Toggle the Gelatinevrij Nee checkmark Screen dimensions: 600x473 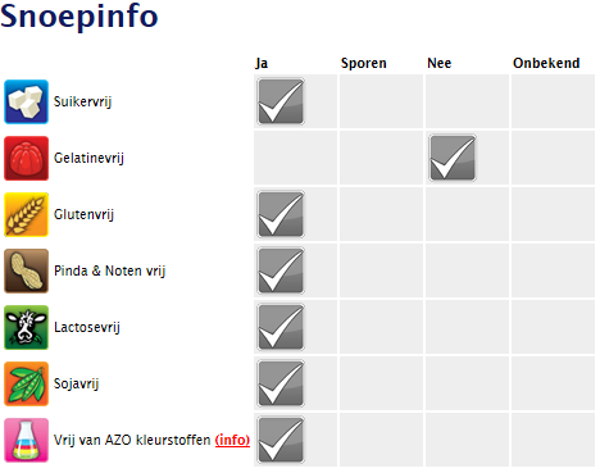452,158
